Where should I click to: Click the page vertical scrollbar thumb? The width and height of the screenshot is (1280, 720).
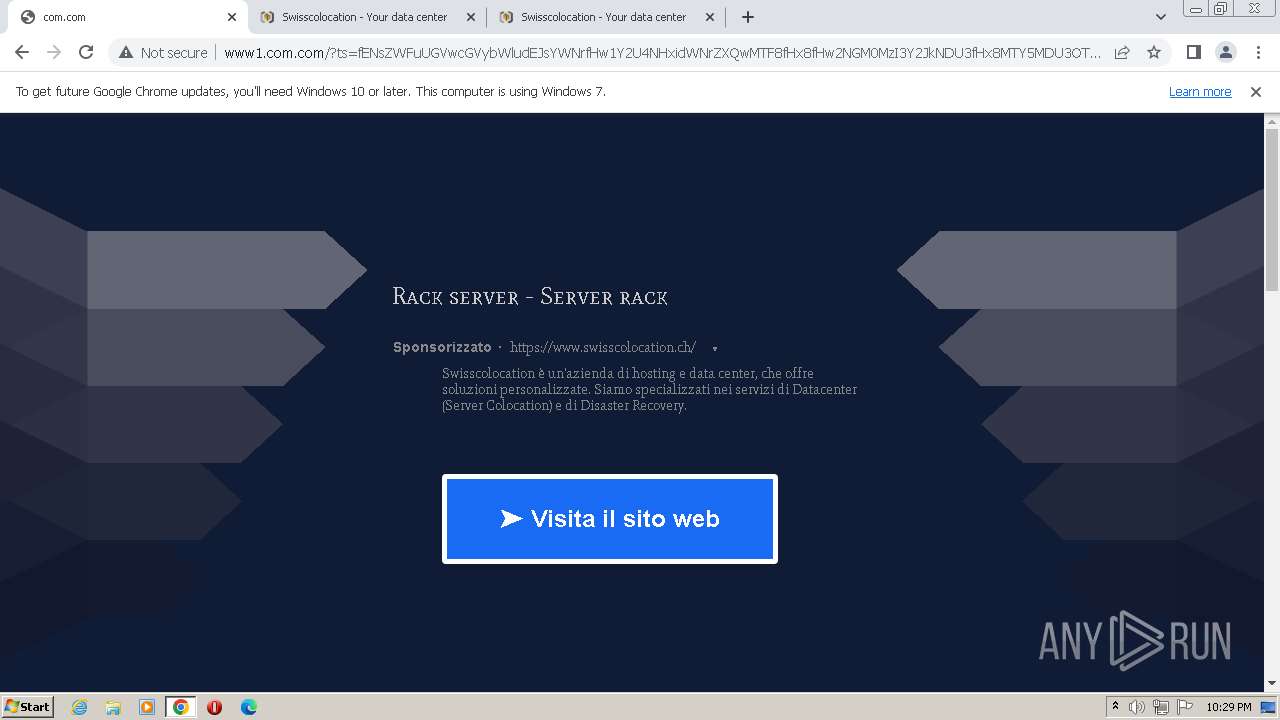tap(1272, 210)
